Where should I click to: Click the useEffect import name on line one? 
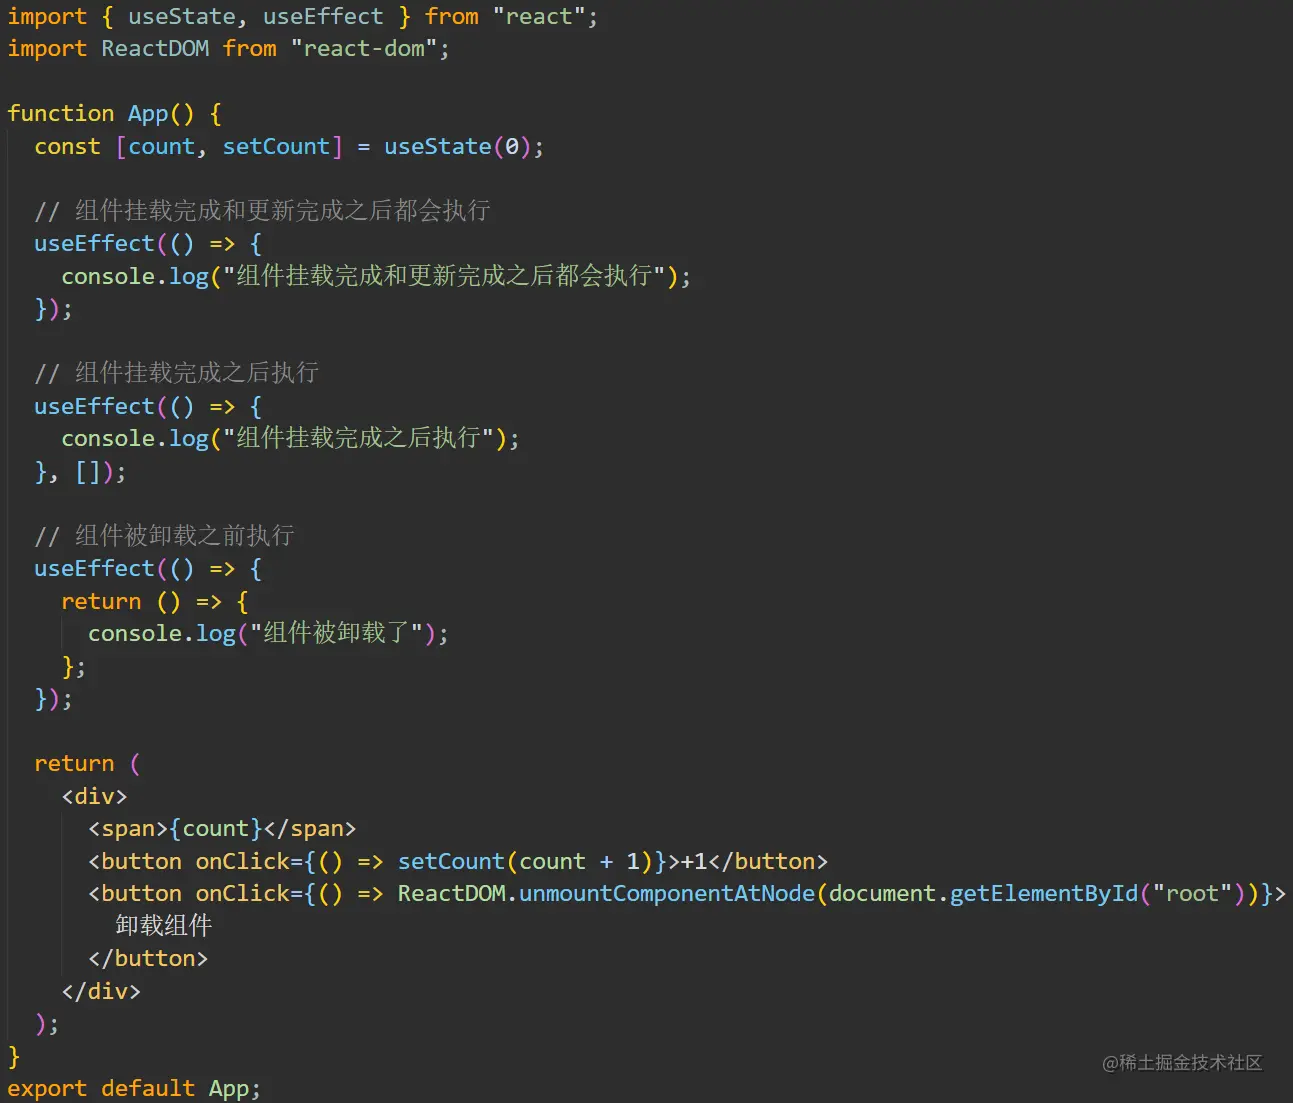point(323,16)
